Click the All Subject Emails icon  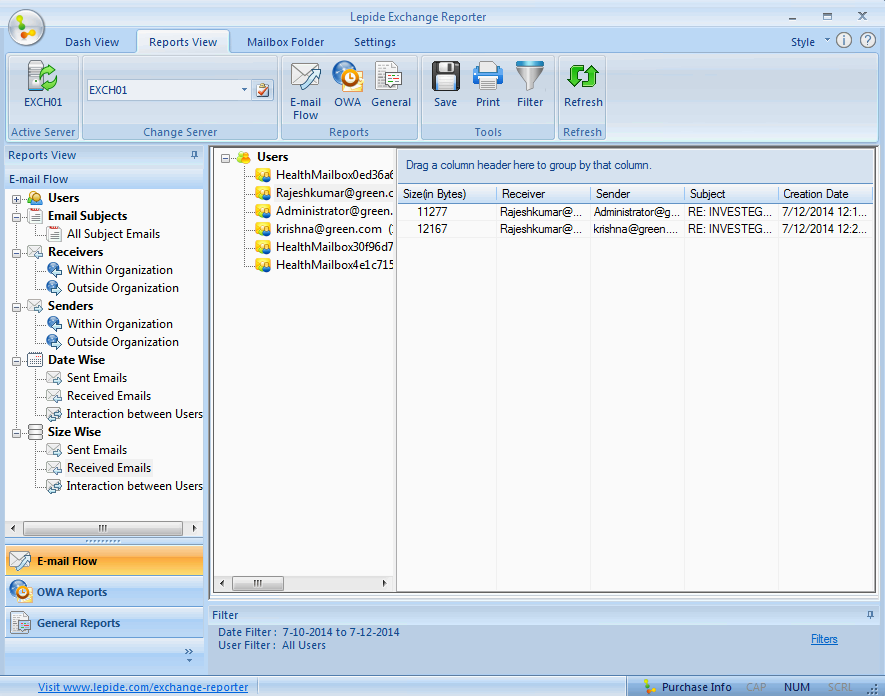pyautogui.click(x=54, y=234)
